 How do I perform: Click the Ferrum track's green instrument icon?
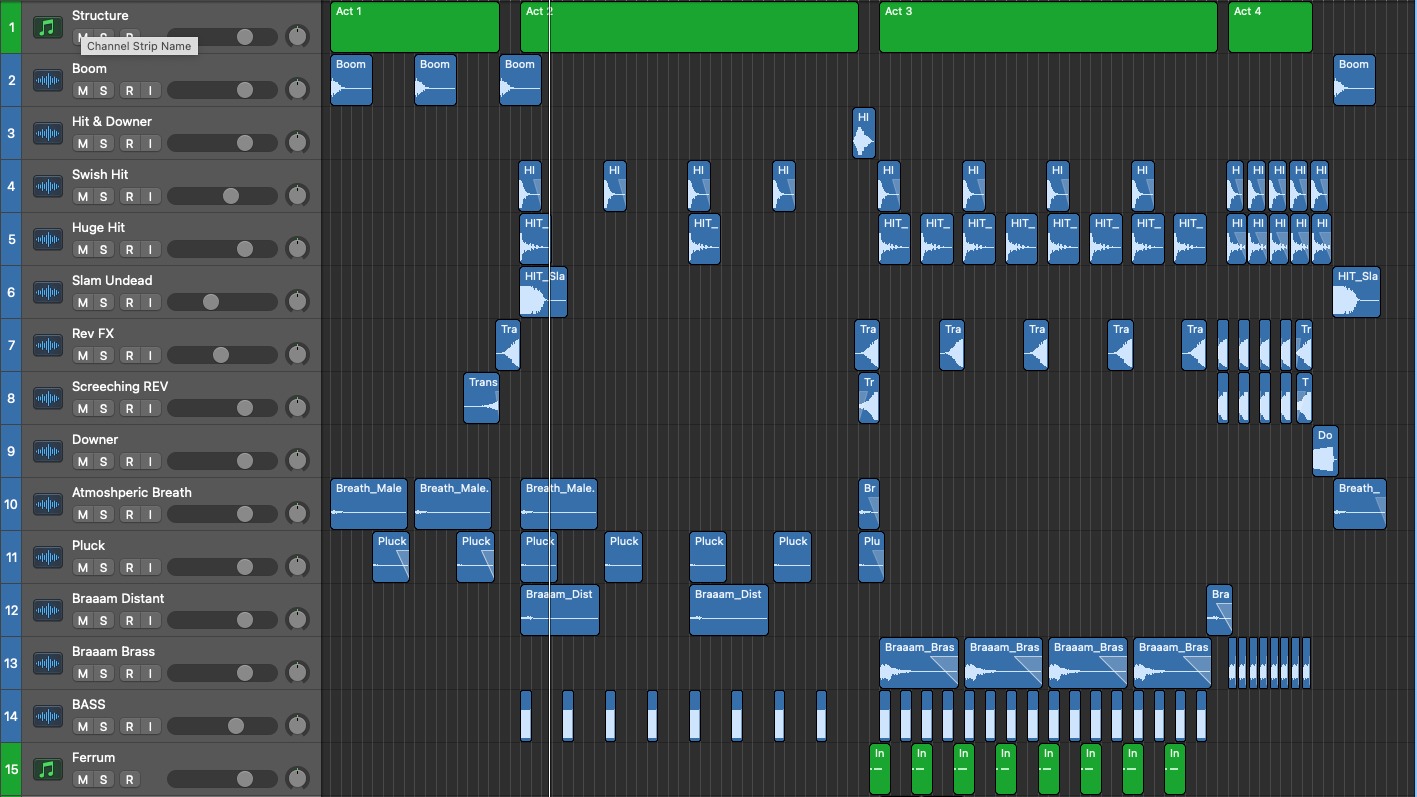48,769
